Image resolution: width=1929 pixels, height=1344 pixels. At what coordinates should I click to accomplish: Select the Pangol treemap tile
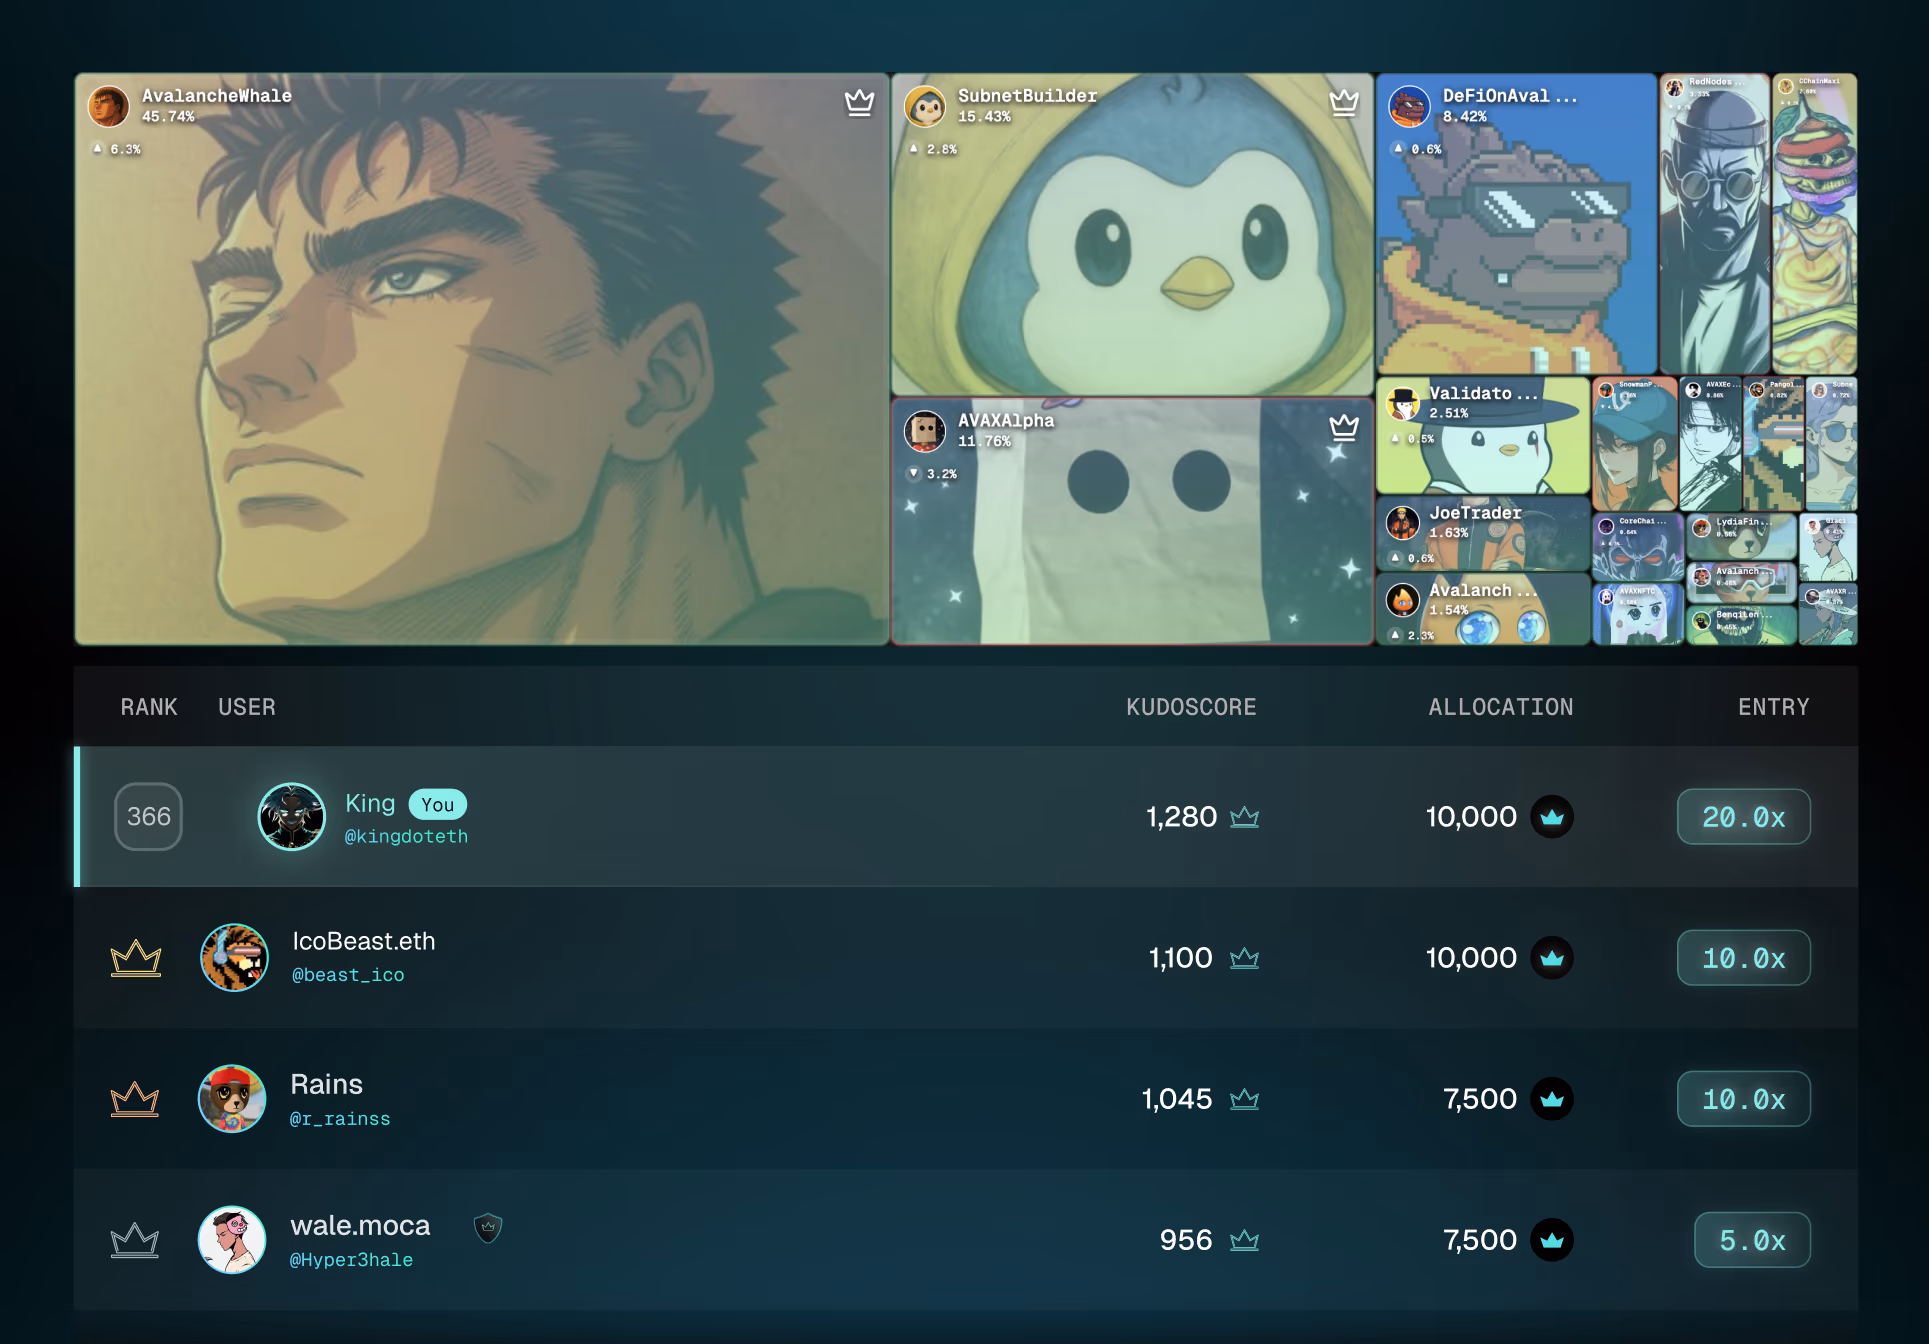[1773, 444]
